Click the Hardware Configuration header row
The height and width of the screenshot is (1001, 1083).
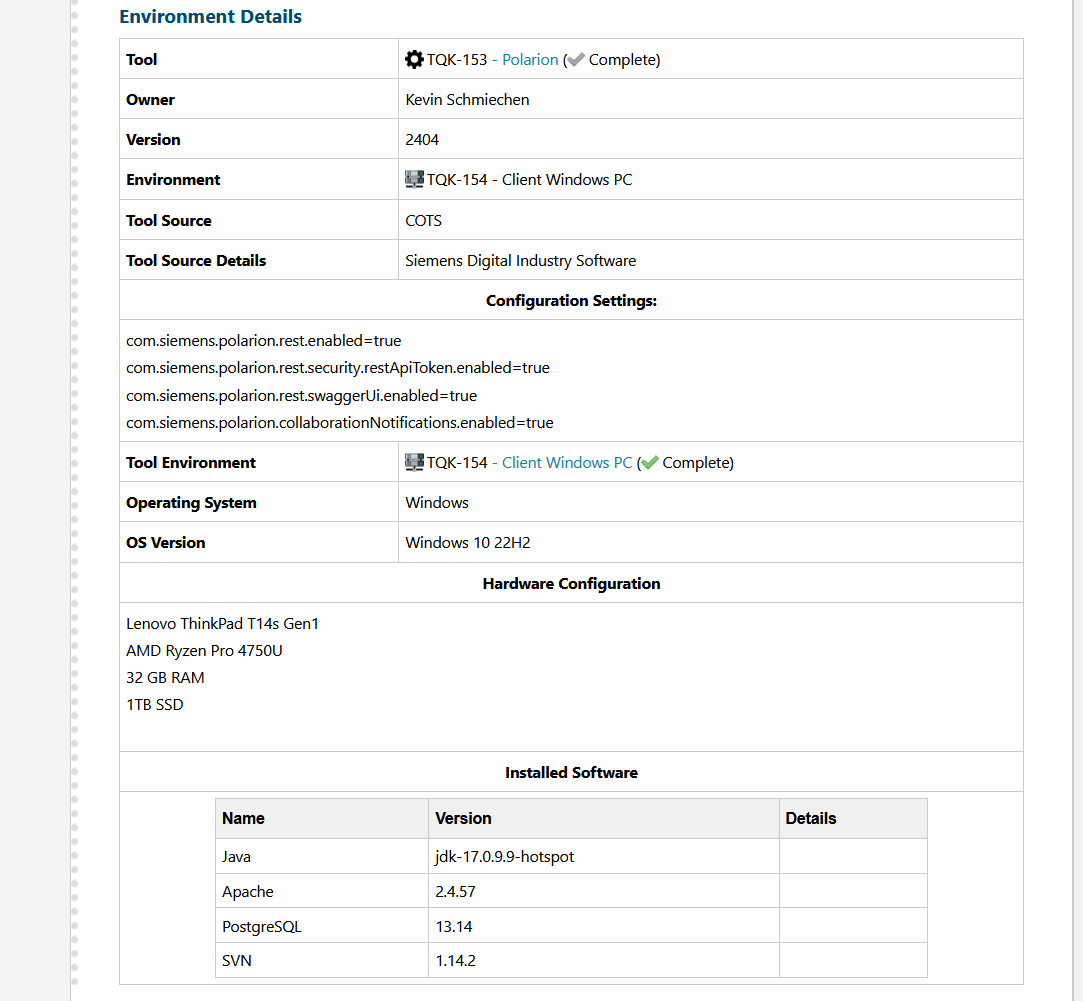coord(571,583)
